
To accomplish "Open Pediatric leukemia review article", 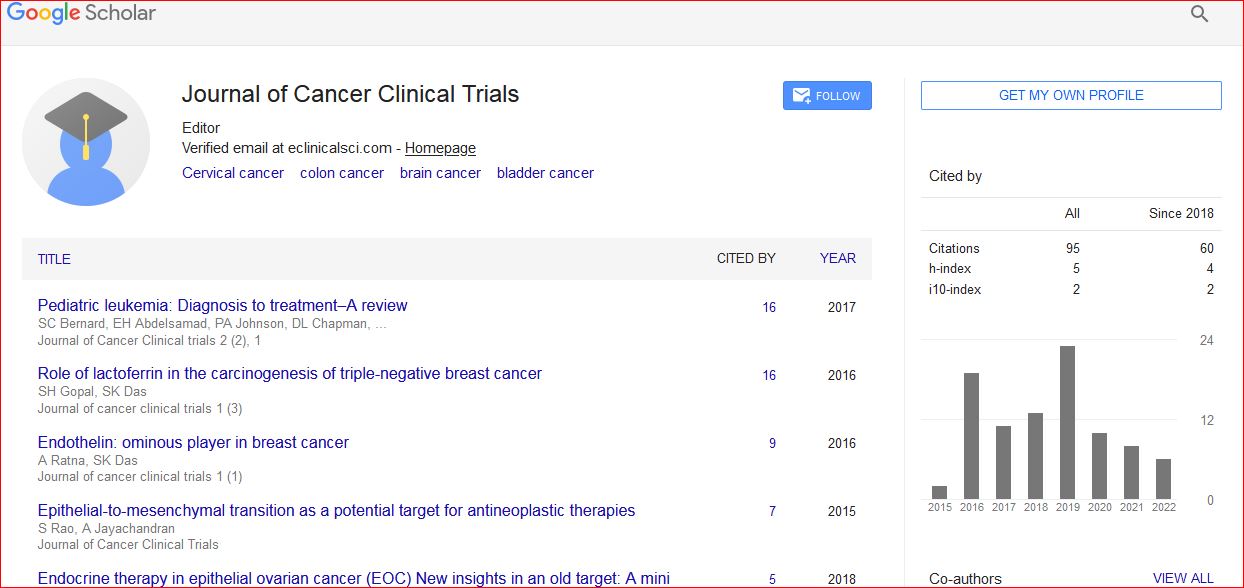I will tap(223, 306).
